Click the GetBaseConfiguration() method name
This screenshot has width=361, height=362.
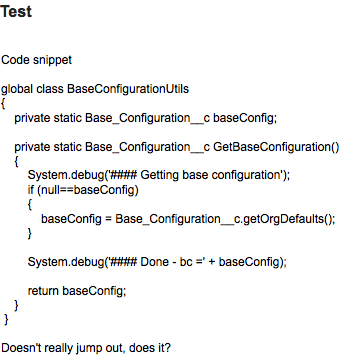click(276, 147)
